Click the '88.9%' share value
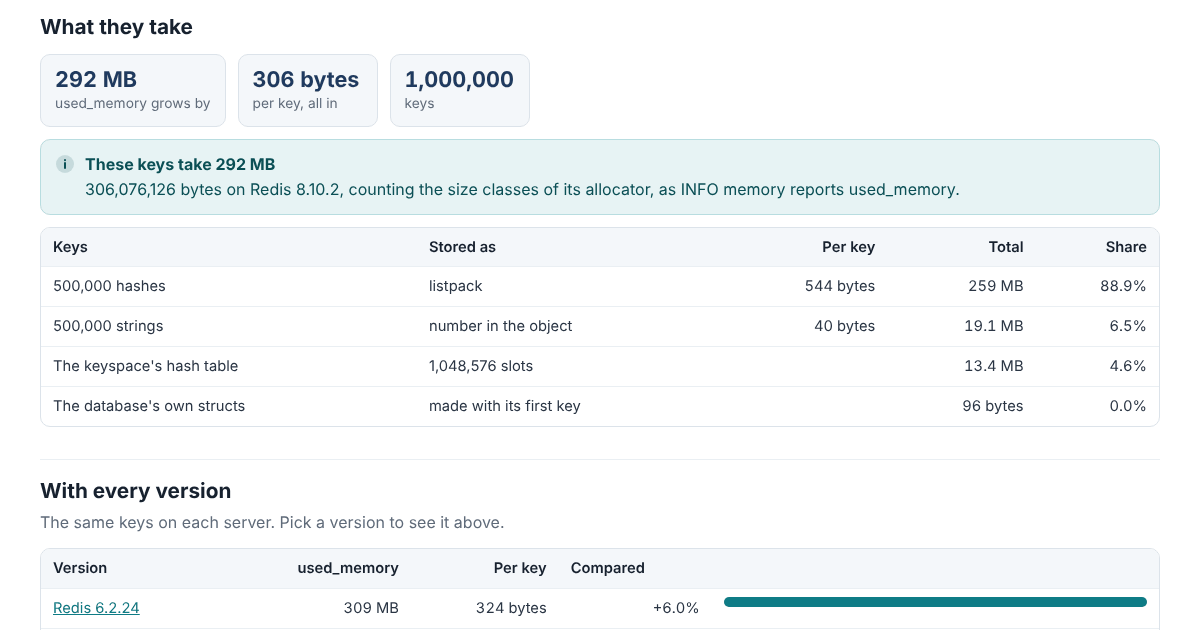1200x630 pixels. click(x=1123, y=286)
